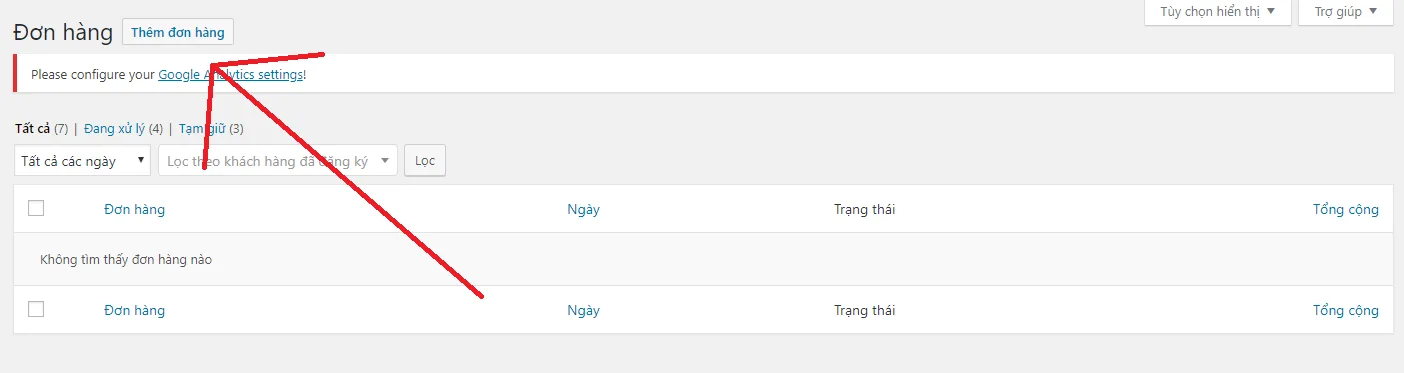Click Đơn hàng column in table footer

(134, 310)
